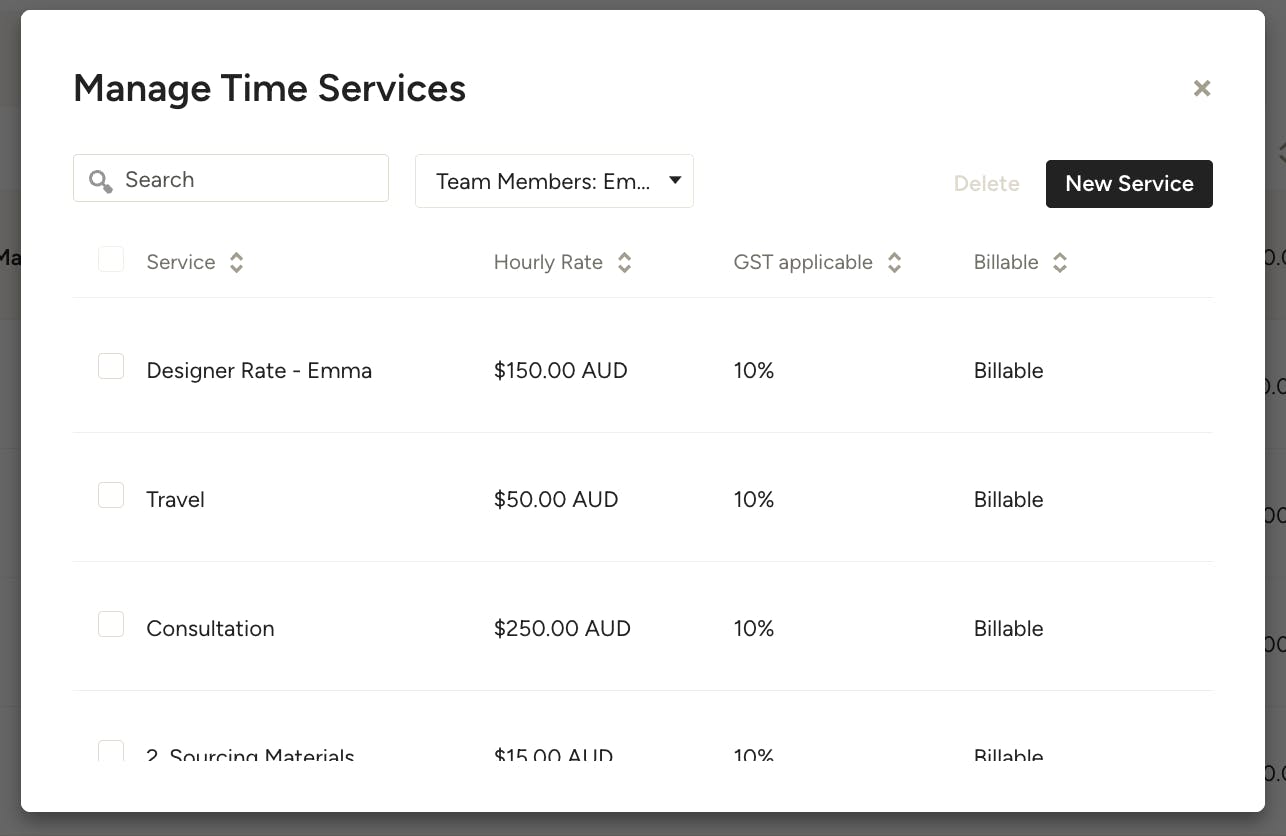Sort by Billable column arrows
The height and width of the screenshot is (836, 1286).
pyautogui.click(x=1060, y=263)
